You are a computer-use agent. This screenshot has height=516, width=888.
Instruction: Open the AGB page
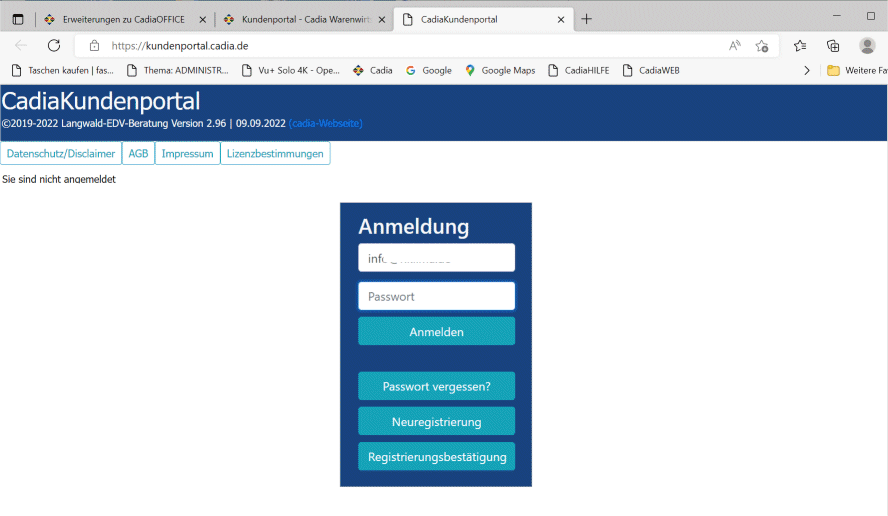tap(138, 153)
